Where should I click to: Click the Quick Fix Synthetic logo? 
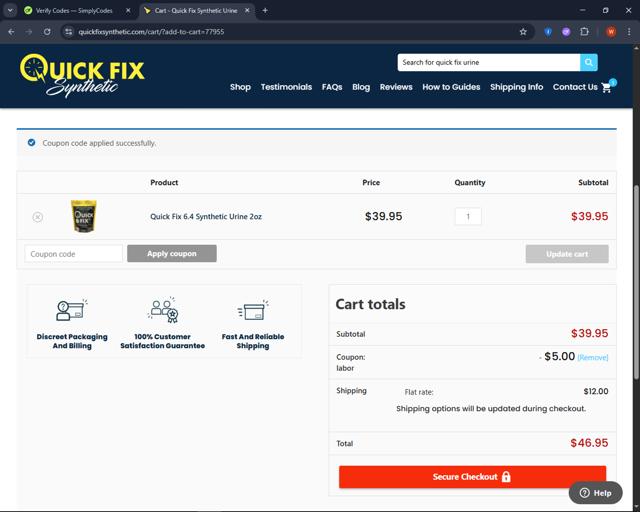(82, 75)
